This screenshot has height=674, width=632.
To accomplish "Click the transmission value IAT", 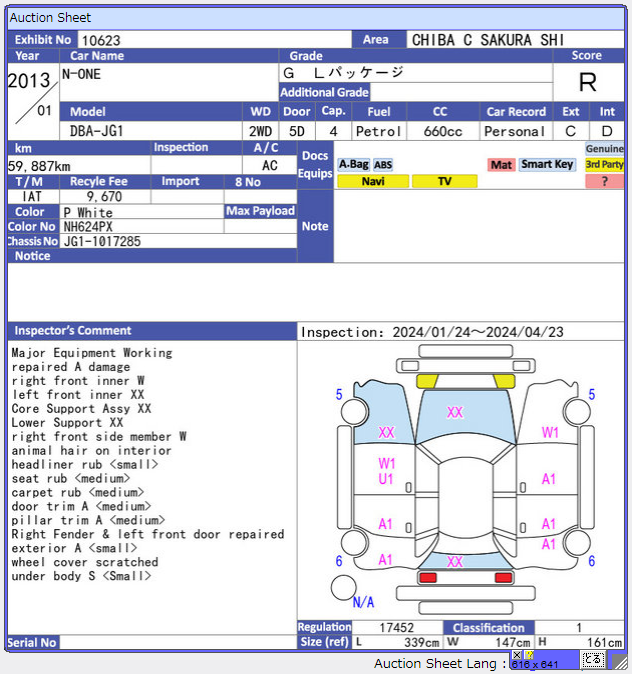I will 32,196.
